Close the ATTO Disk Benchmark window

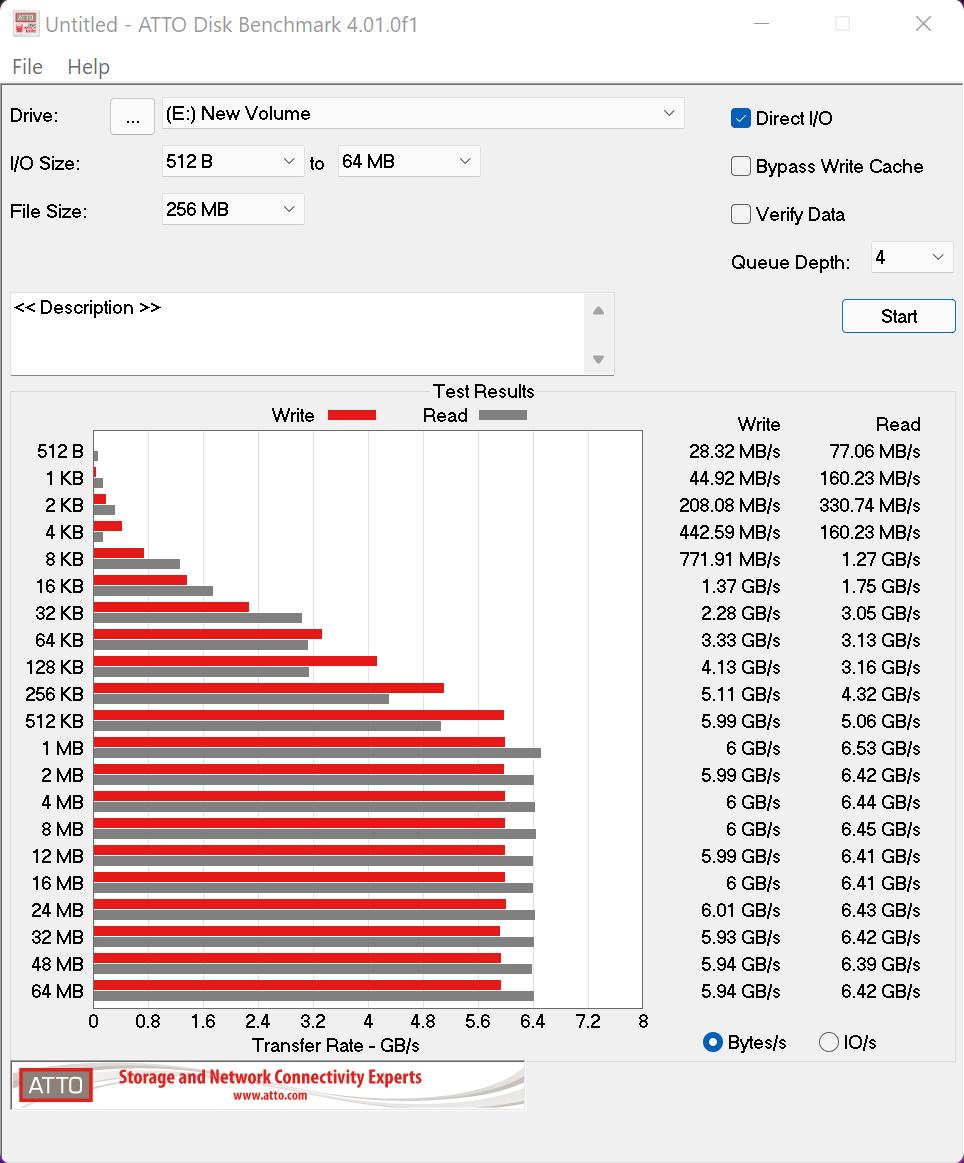923,24
